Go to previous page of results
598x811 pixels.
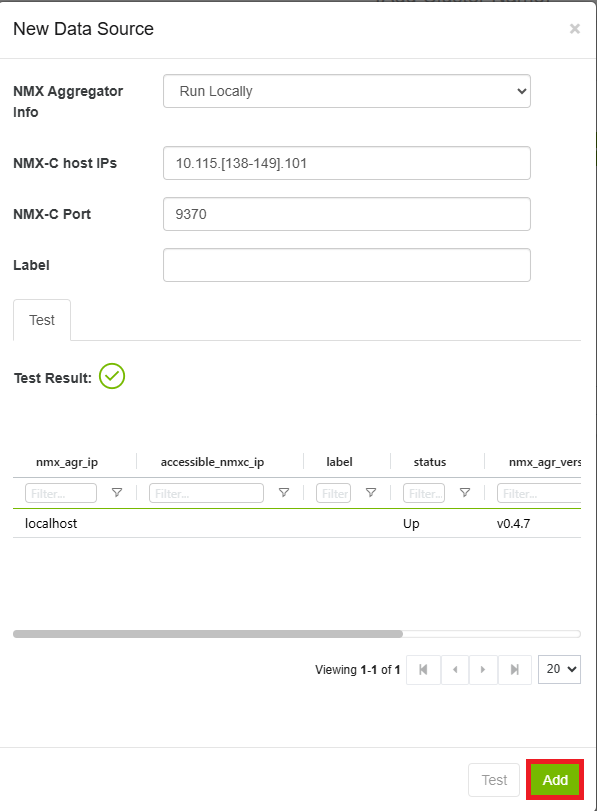click(x=455, y=670)
